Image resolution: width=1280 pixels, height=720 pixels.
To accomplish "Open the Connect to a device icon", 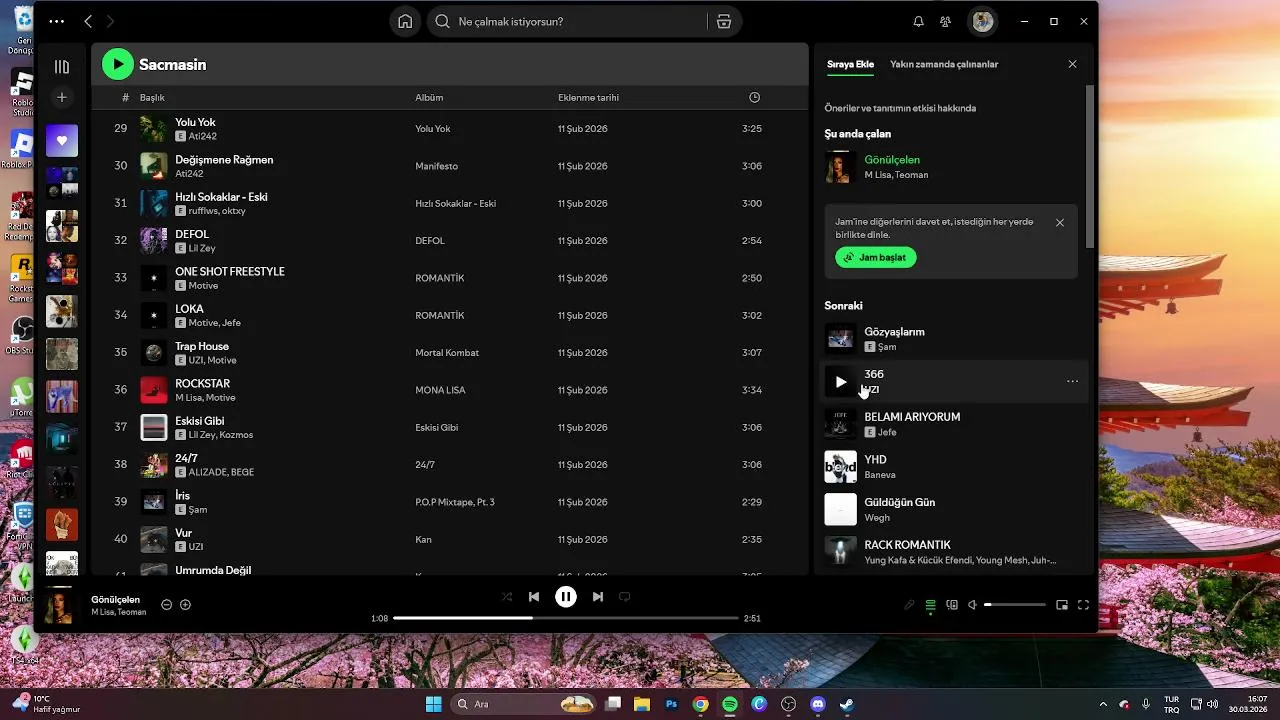I will click(952, 605).
